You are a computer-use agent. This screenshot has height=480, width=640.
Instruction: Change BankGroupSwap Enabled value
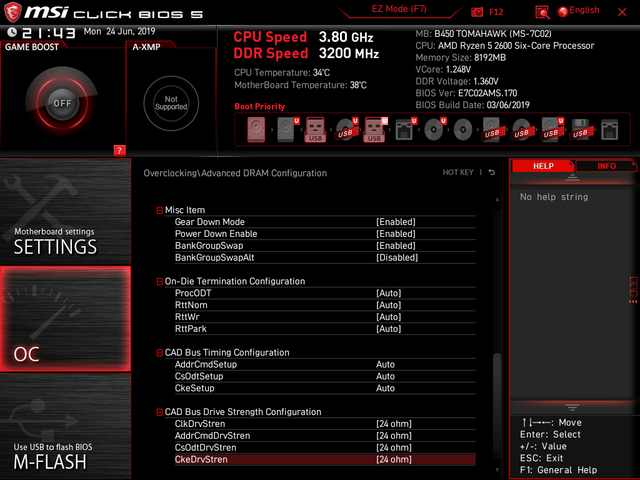[x=396, y=246]
